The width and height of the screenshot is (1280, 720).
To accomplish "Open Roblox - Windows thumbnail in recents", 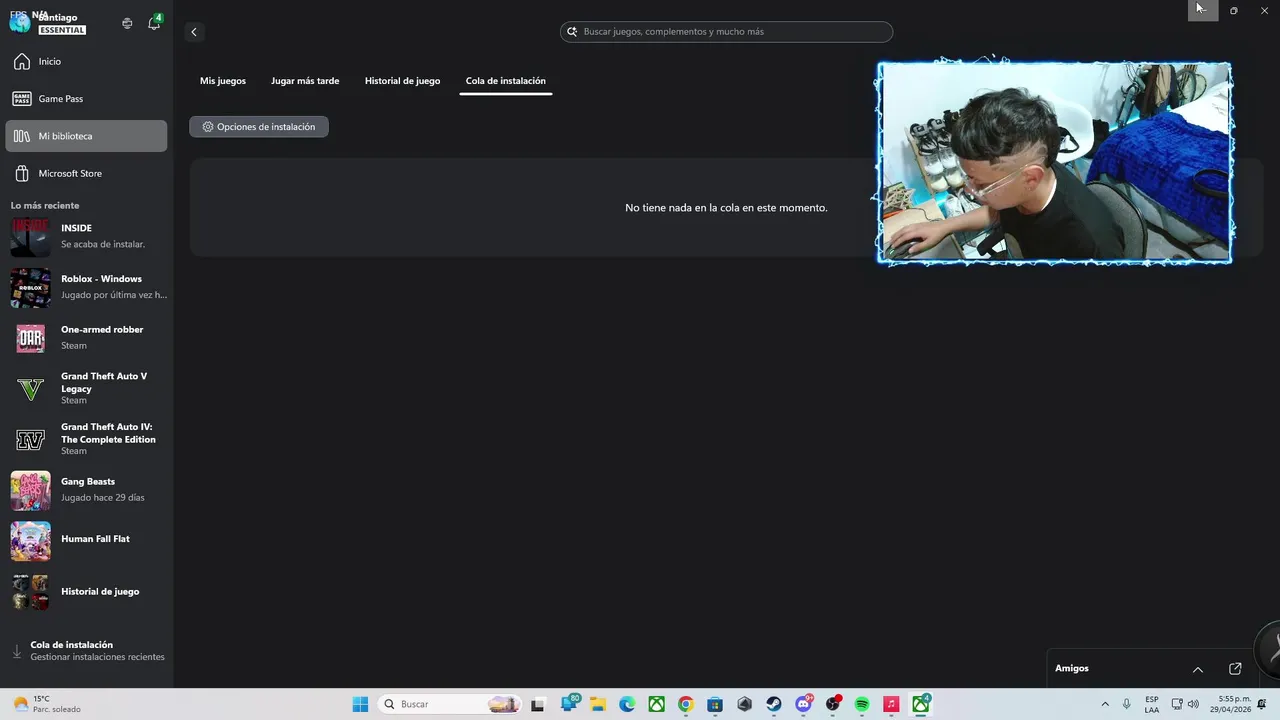I will (x=30, y=288).
